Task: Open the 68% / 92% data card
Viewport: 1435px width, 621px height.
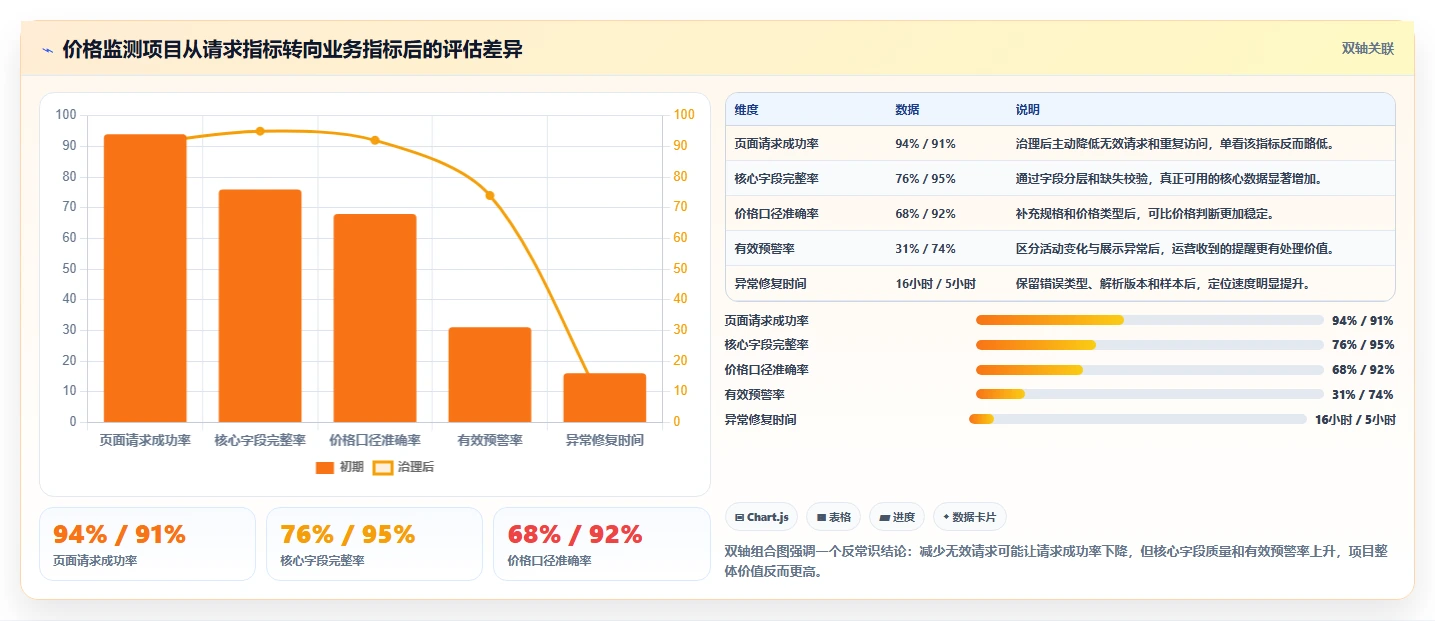Action: pyautogui.click(x=601, y=544)
